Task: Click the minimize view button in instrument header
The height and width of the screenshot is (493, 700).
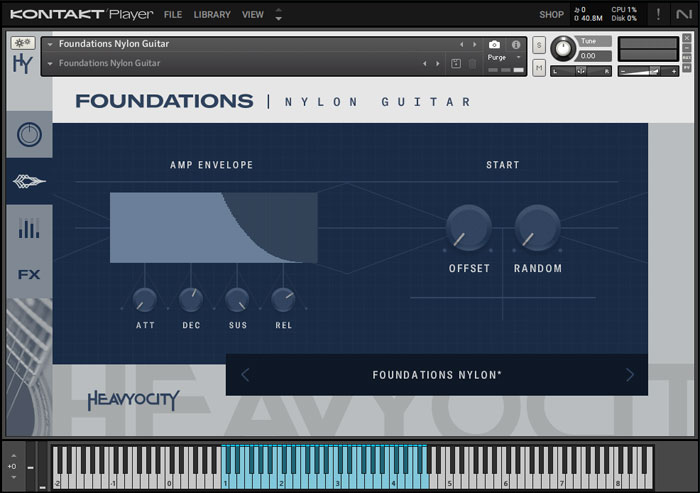Action: pyautogui.click(x=687, y=48)
